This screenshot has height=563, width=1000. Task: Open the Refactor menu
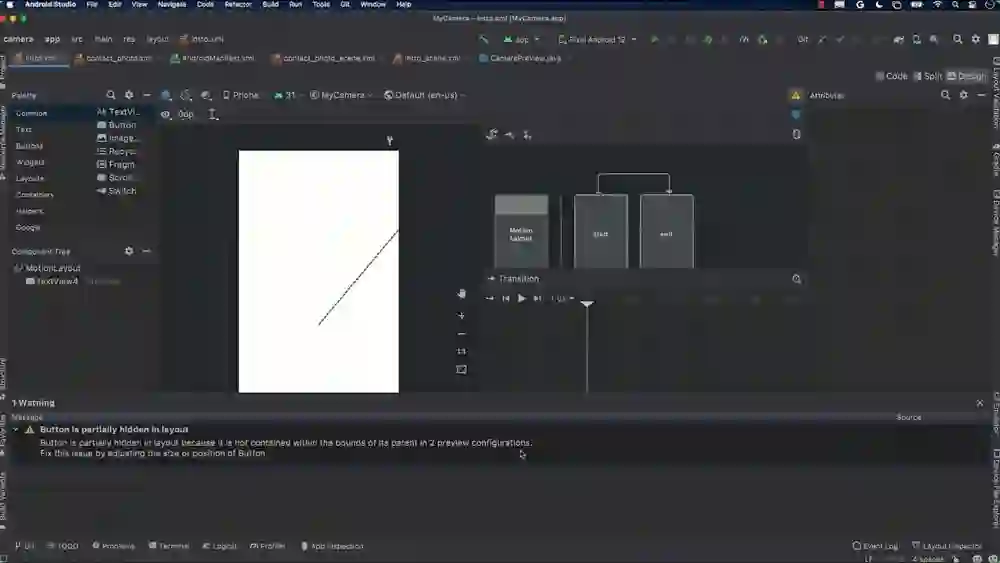coord(238,5)
